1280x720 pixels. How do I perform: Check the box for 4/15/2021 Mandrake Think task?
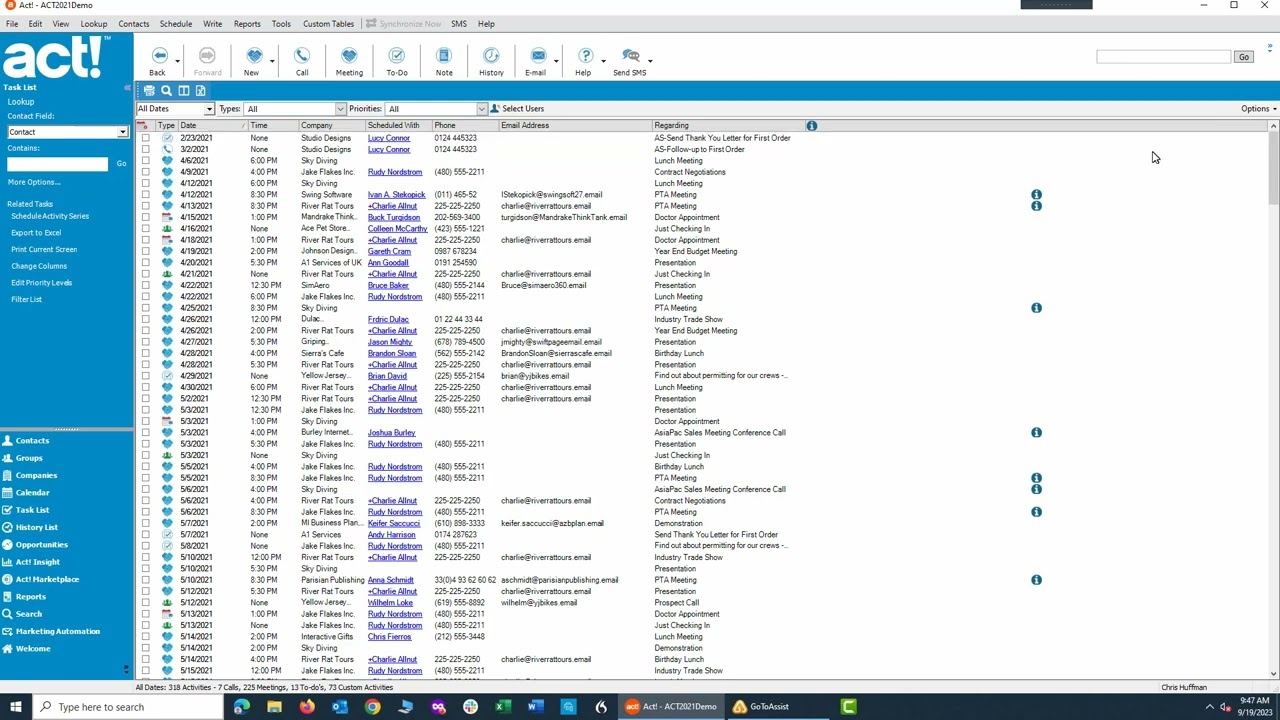tap(146, 217)
